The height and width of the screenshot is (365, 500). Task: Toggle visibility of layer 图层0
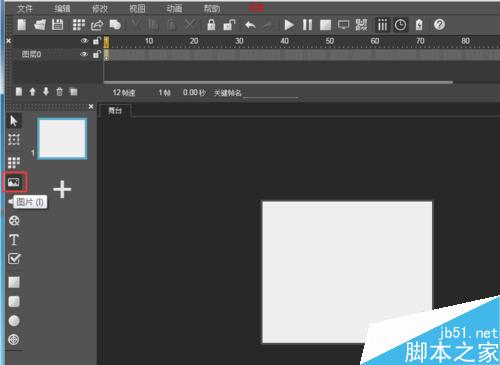tap(84, 54)
